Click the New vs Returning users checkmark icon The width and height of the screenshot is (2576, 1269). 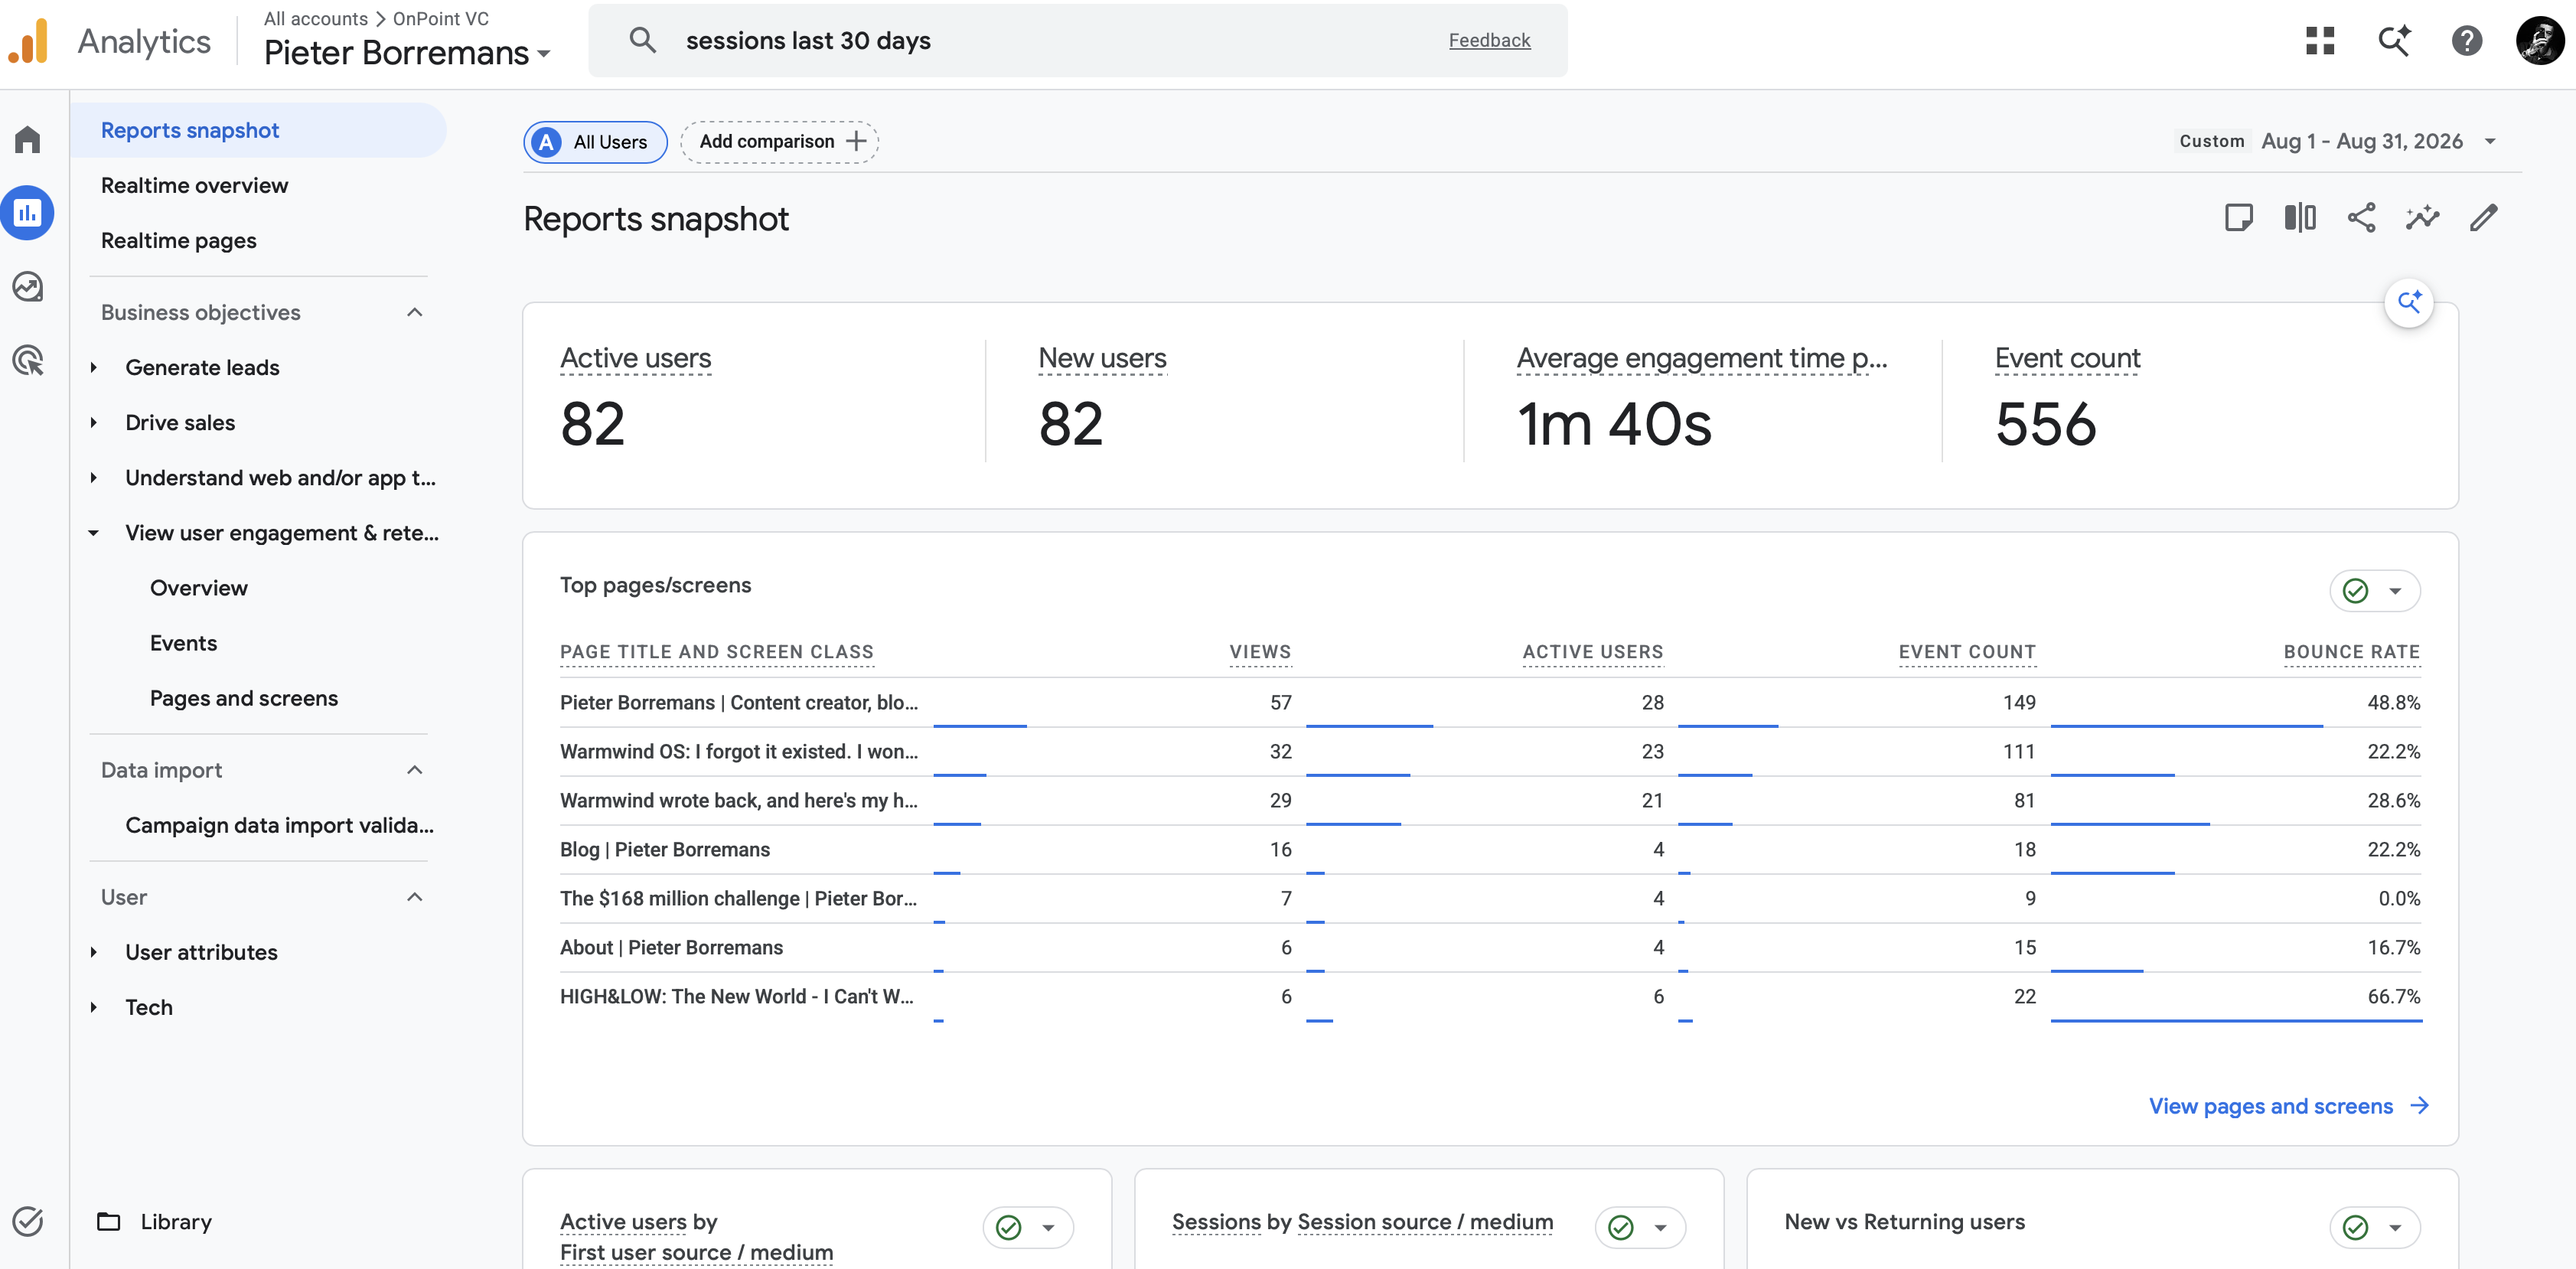pyautogui.click(x=2356, y=1227)
